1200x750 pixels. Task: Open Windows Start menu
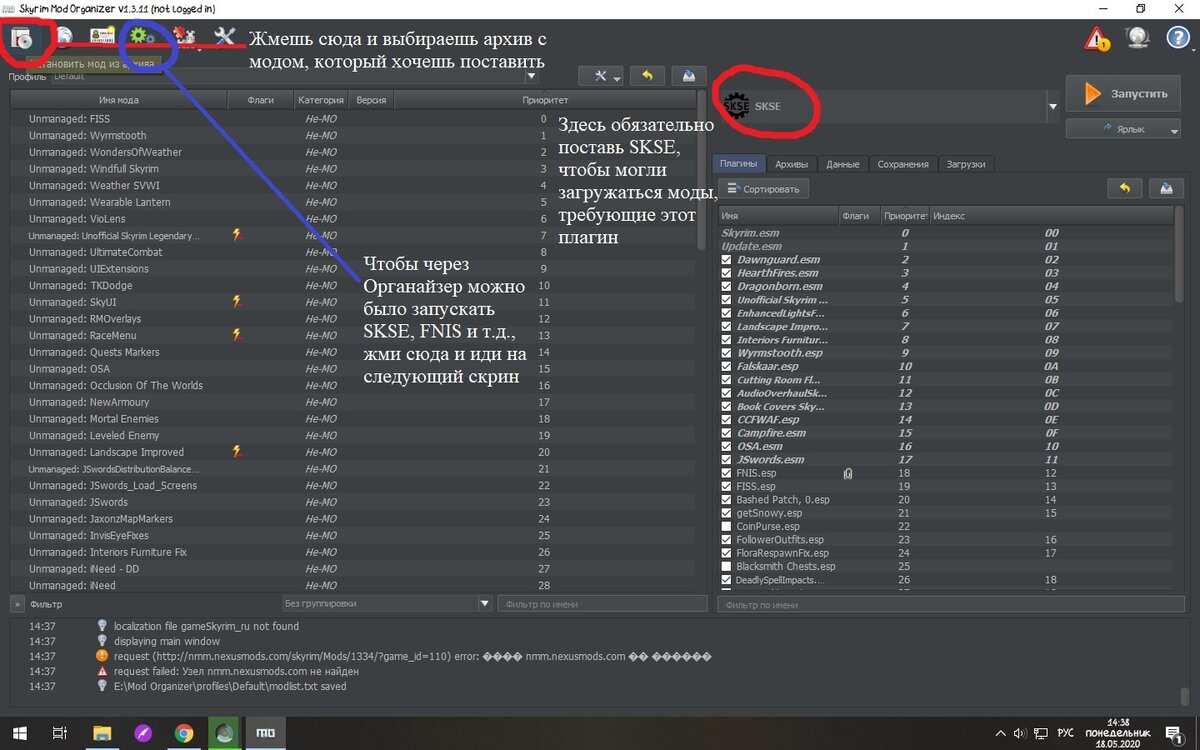(x=19, y=733)
